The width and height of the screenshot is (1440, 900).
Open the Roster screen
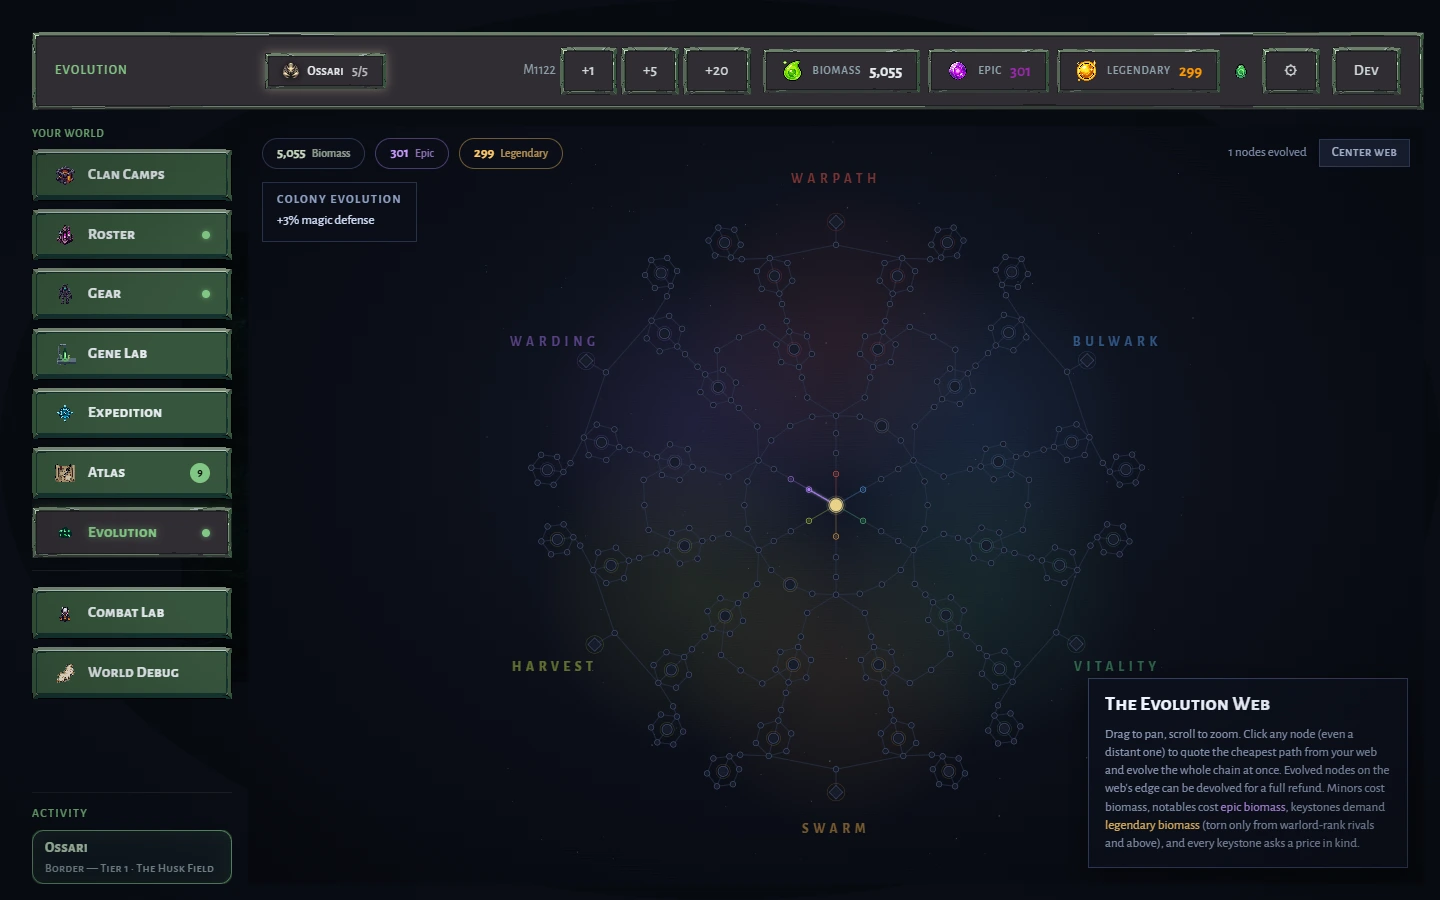point(132,235)
